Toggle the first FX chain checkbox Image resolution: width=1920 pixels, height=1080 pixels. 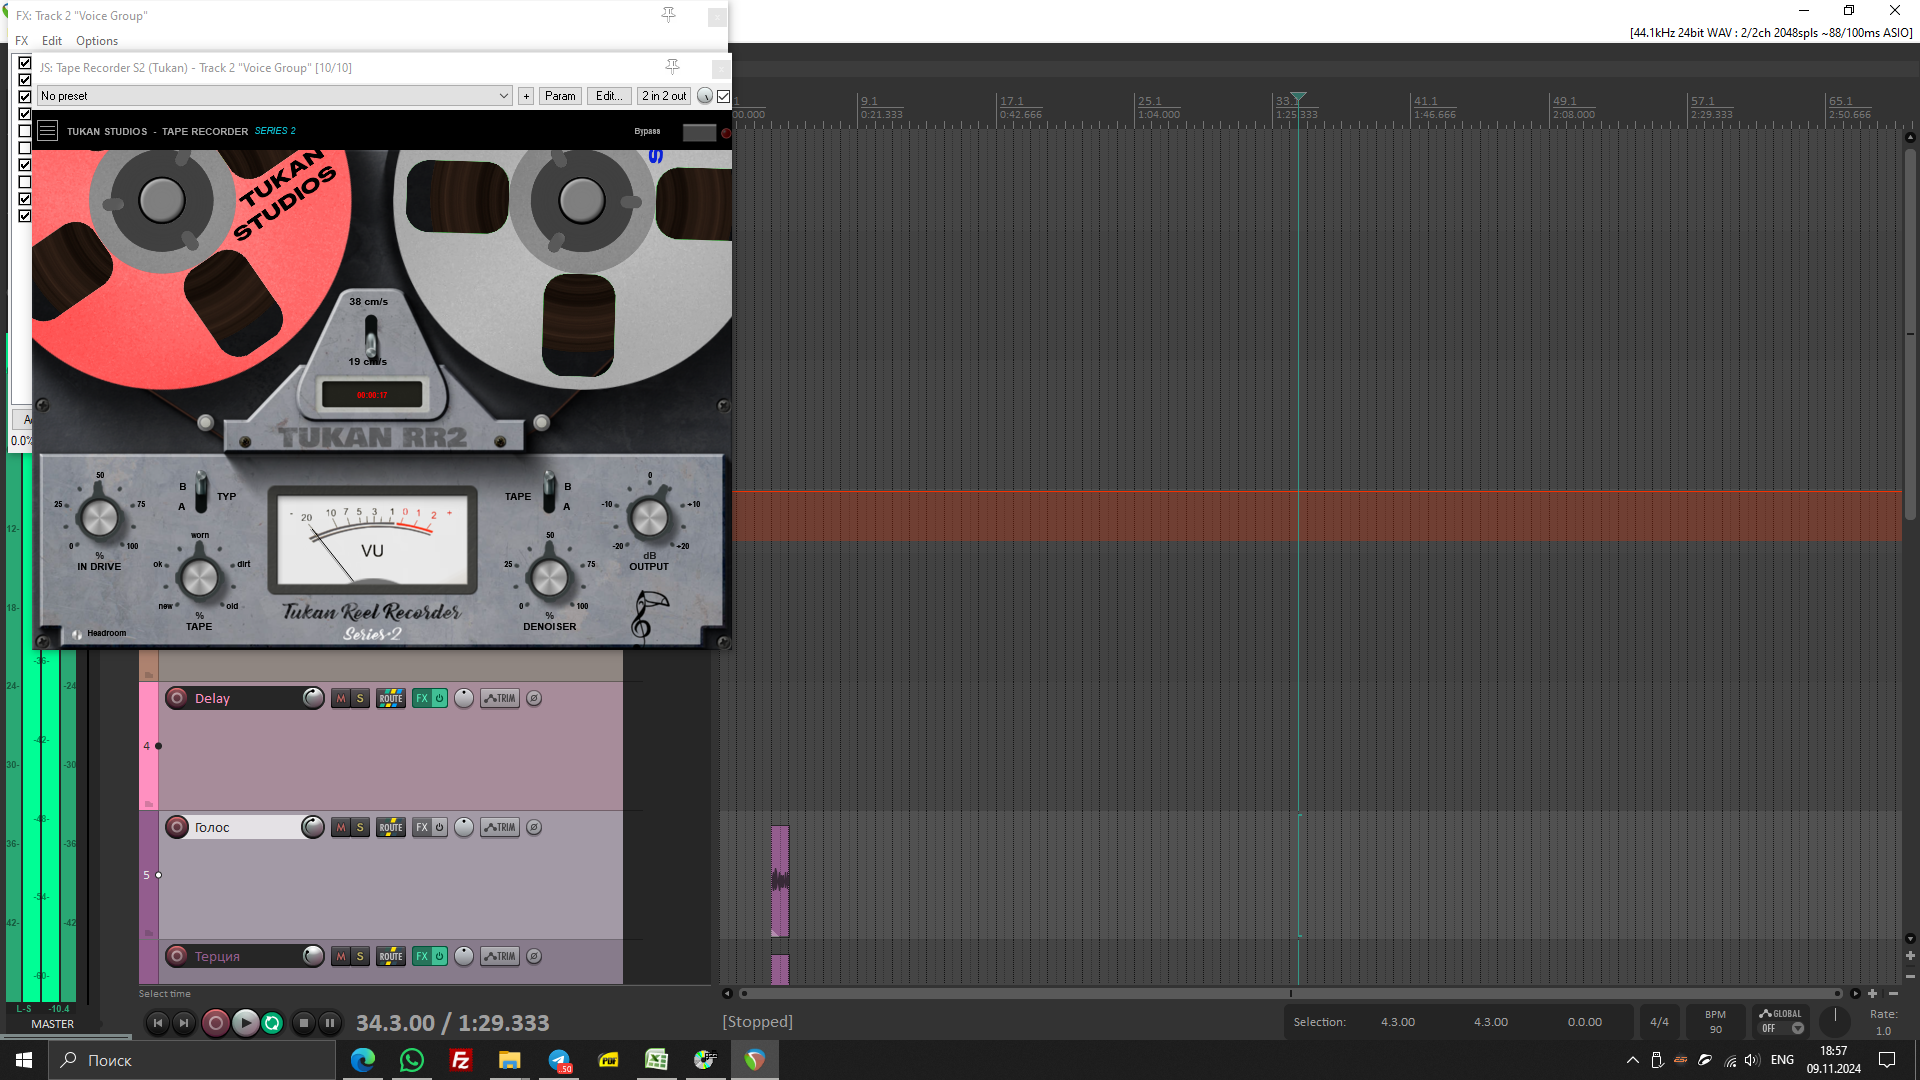25,62
